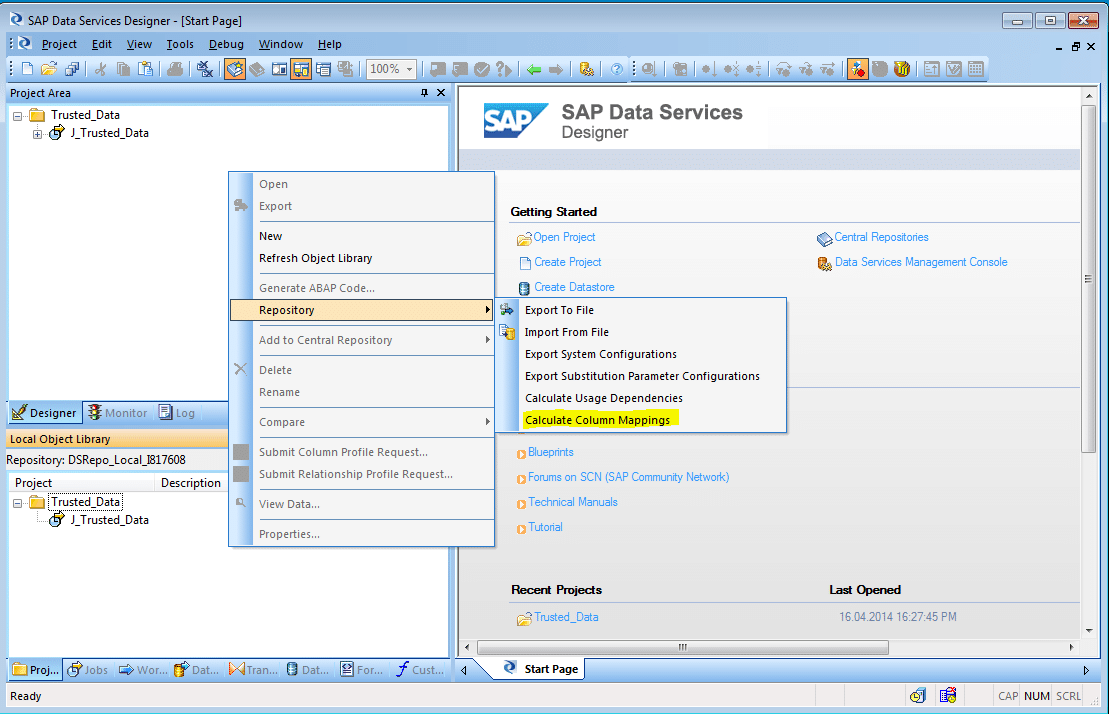Click the Validate All Objects icon

(460, 69)
